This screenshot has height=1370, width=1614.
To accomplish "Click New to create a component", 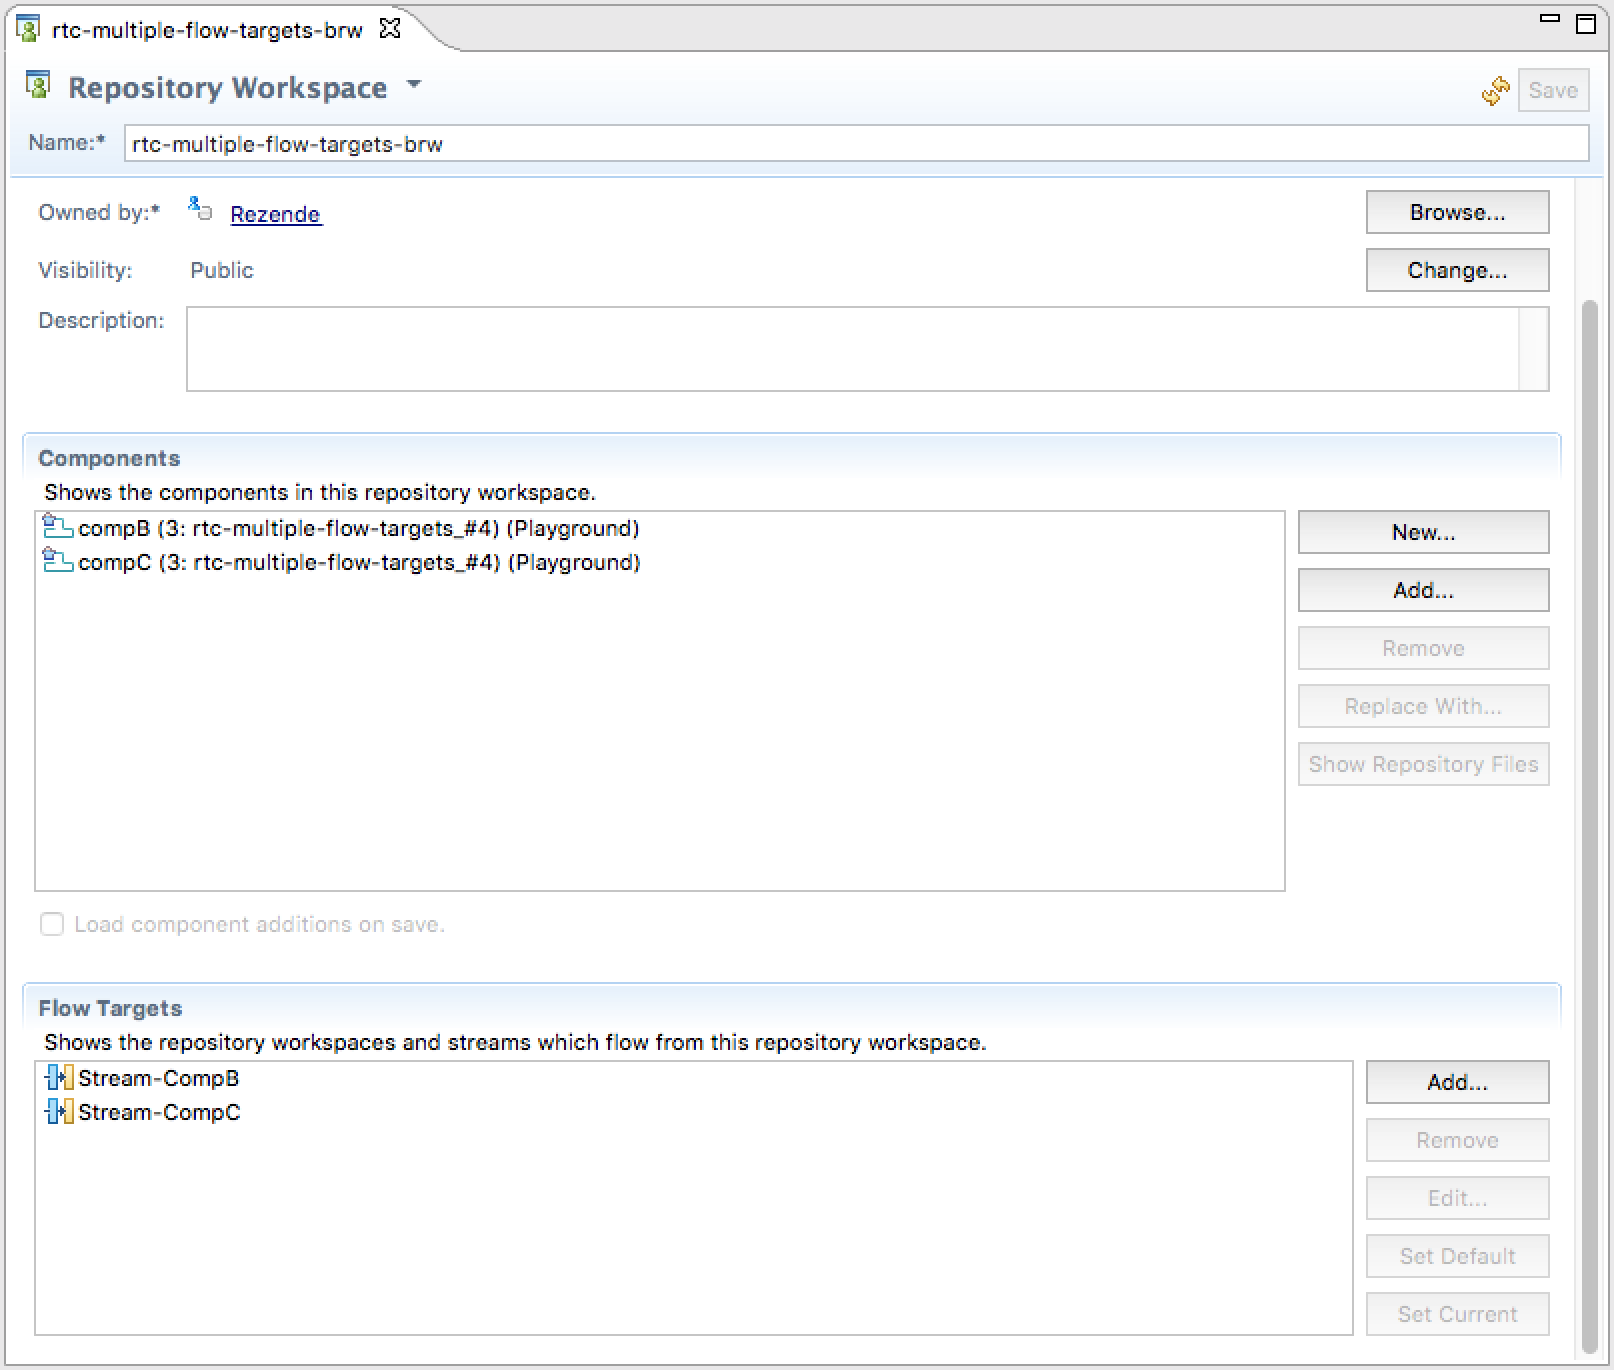I will [1423, 532].
